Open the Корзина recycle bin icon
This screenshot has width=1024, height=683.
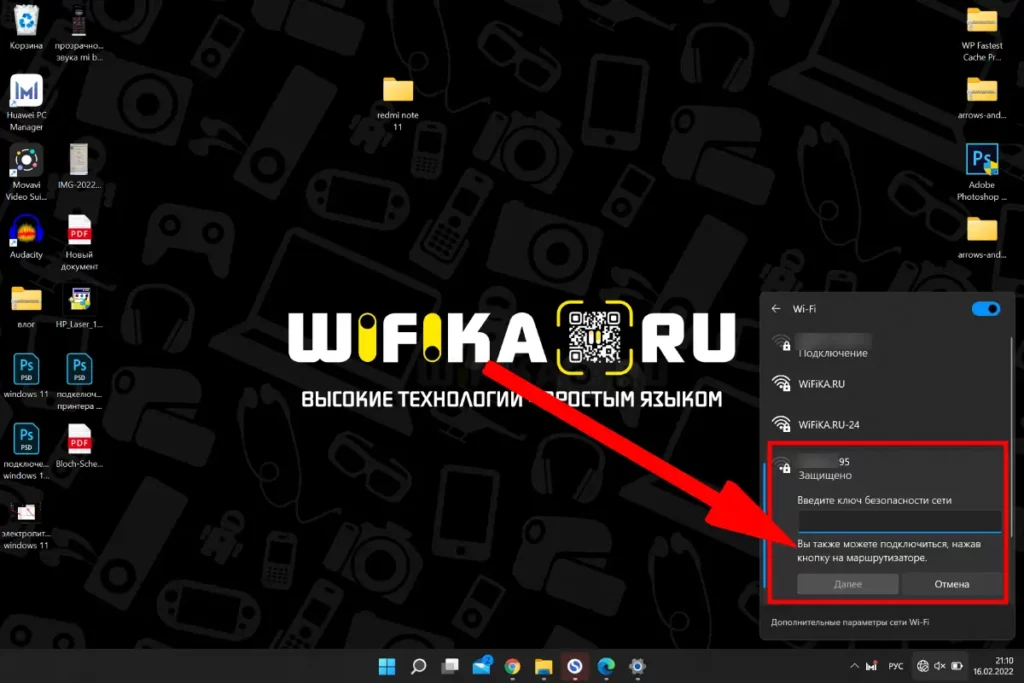click(x=26, y=27)
